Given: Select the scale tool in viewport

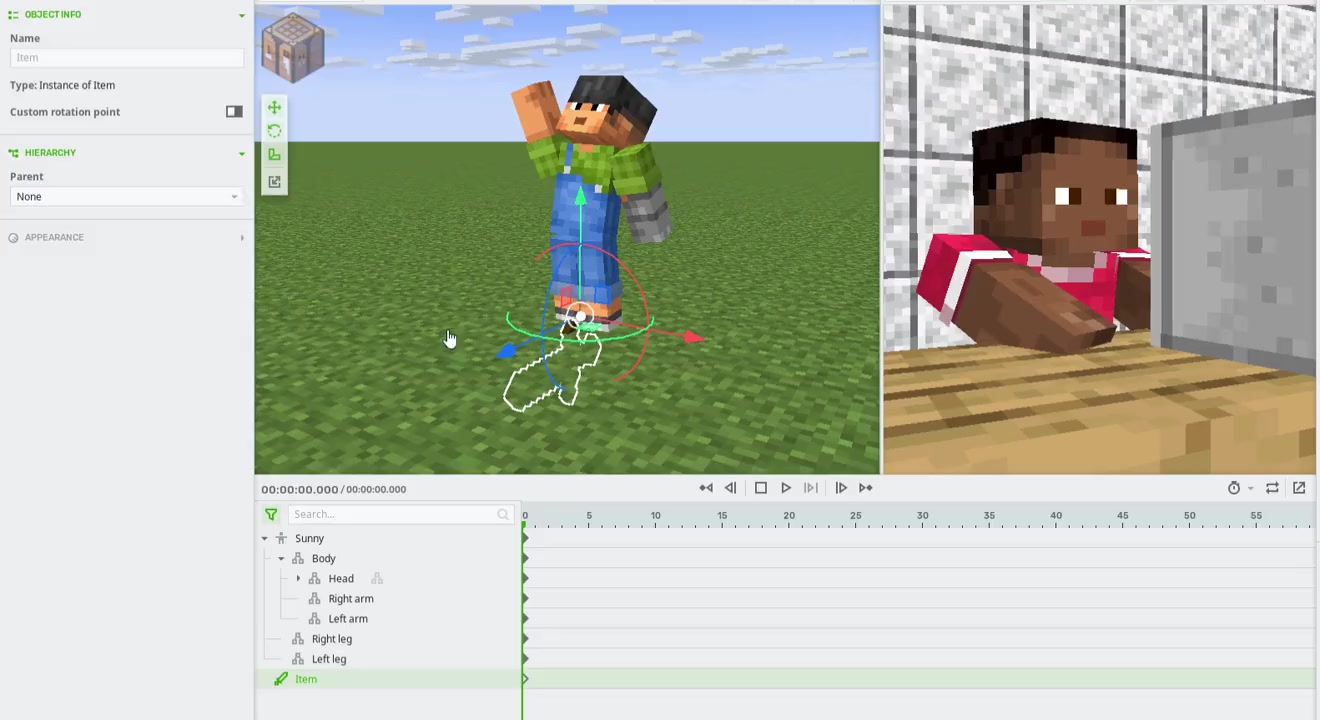Looking at the screenshot, I should (x=274, y=156).
